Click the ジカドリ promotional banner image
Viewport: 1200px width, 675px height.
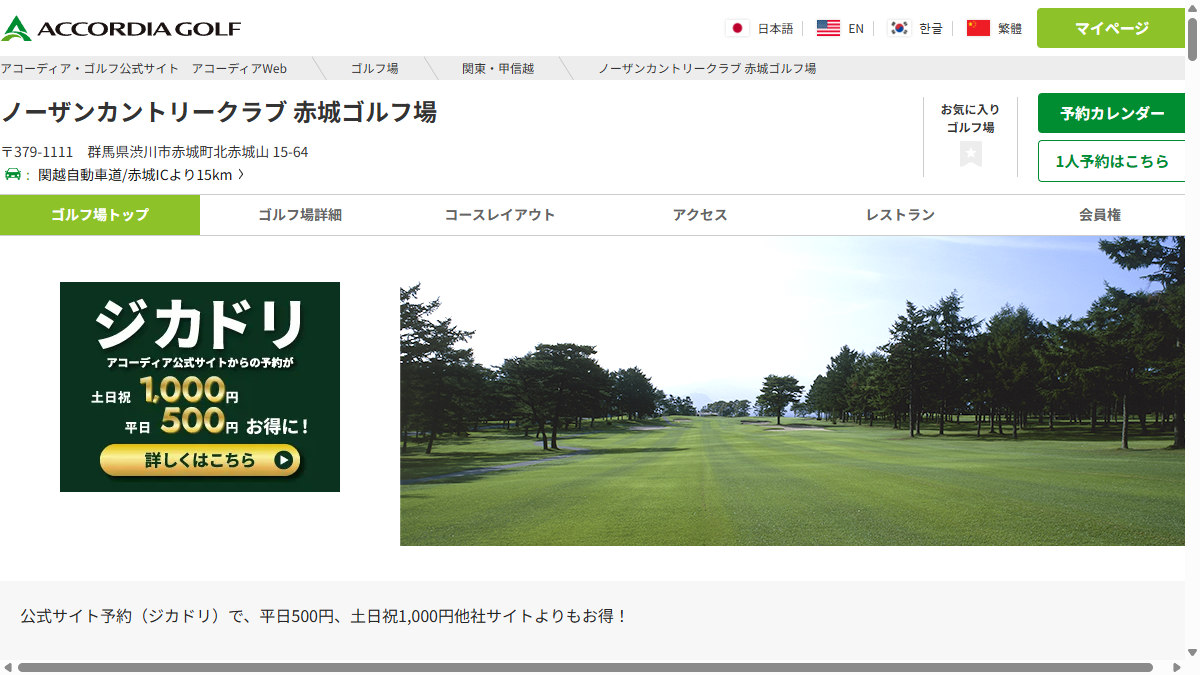(200, 387)
